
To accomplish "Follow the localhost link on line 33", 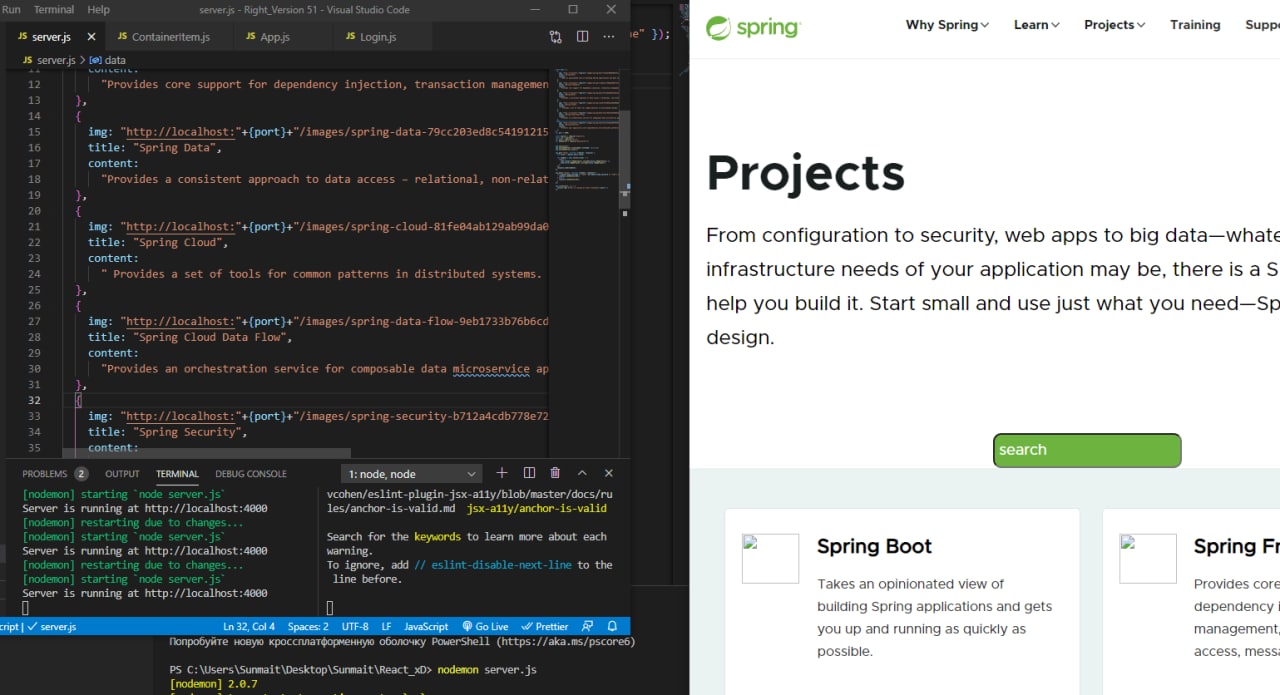I will [x=180, y=416].
